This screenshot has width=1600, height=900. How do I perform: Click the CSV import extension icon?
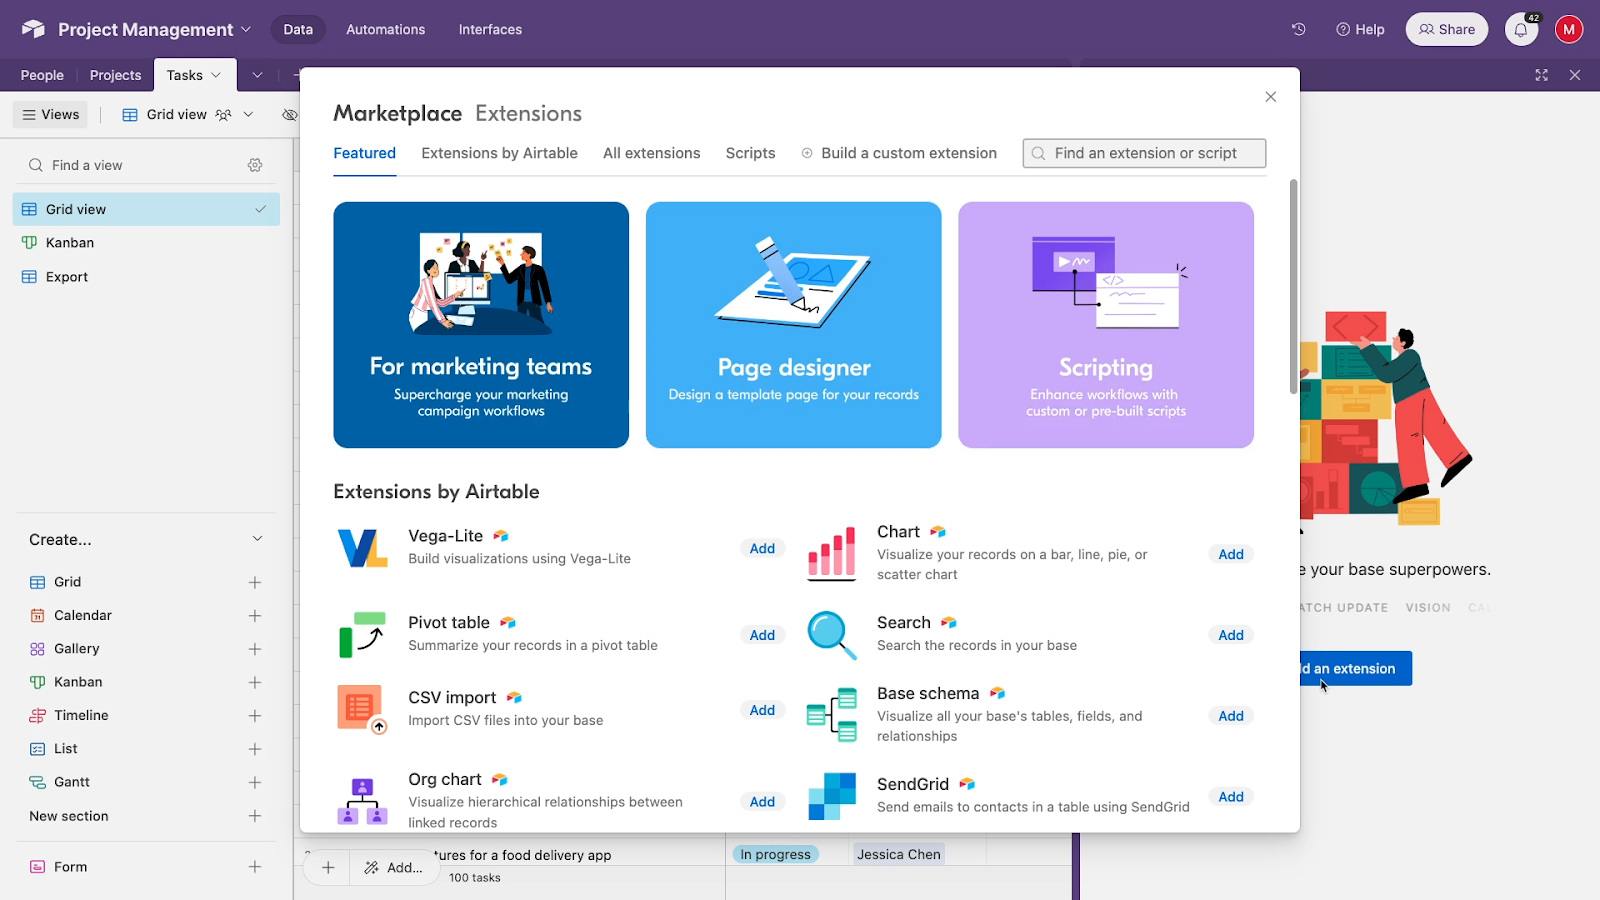click(x=362, y=709)
